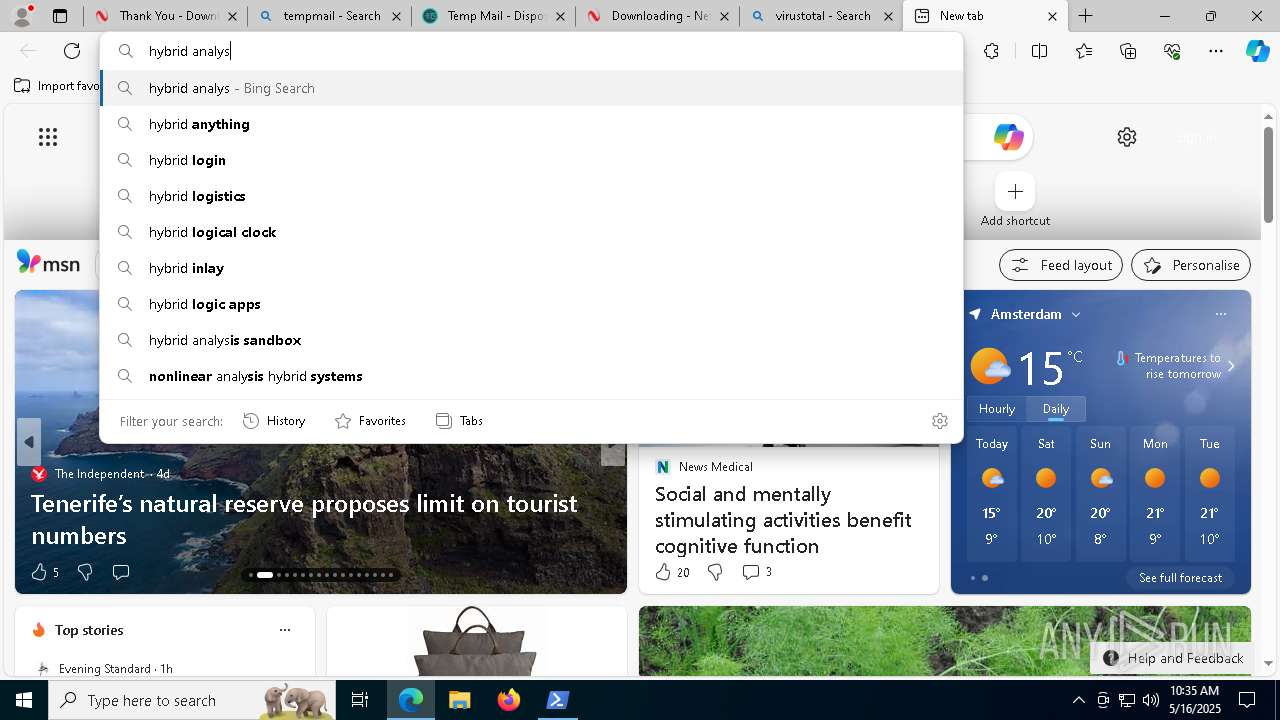Select suggestion hybrid logic apps
Image resolution: width=1280 pixels, height=720 pixels.
[532, 304]
